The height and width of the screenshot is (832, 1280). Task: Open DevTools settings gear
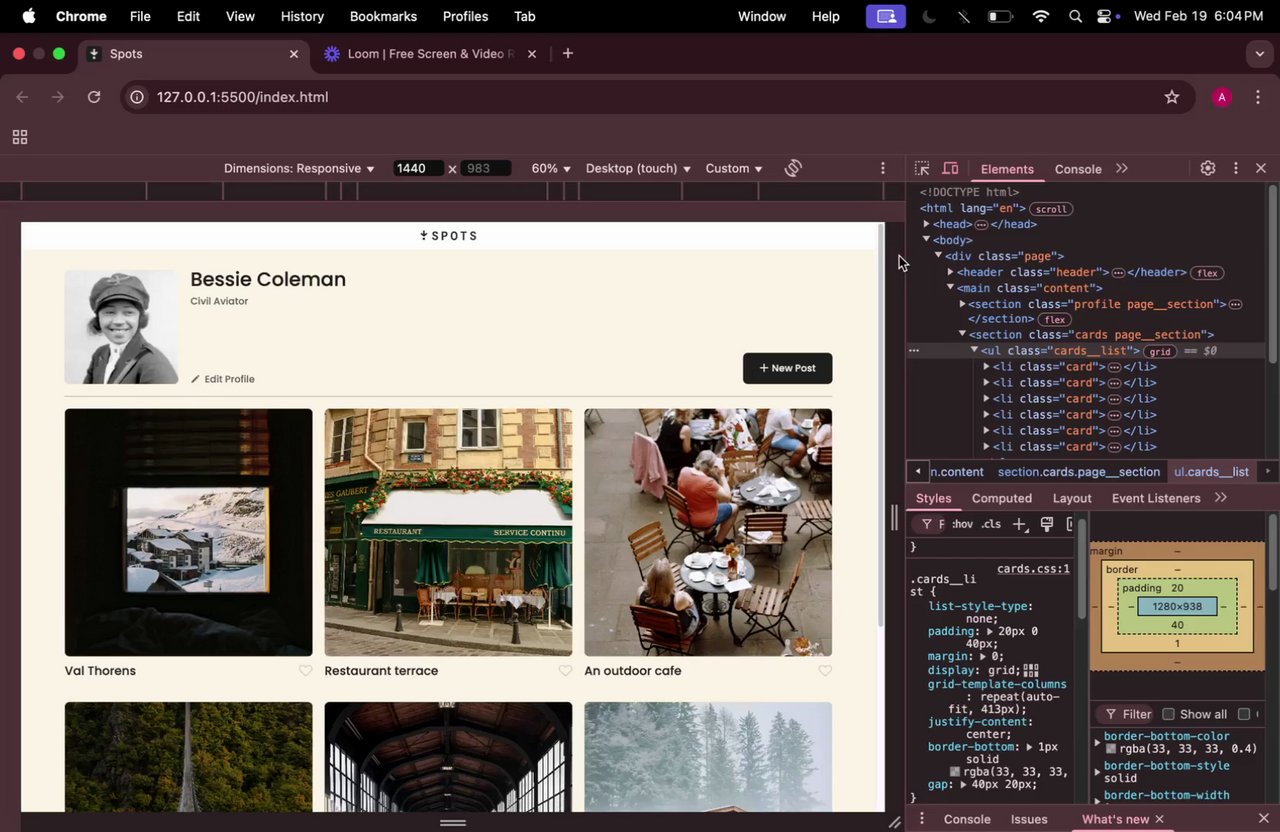[x=1208, y=169]
